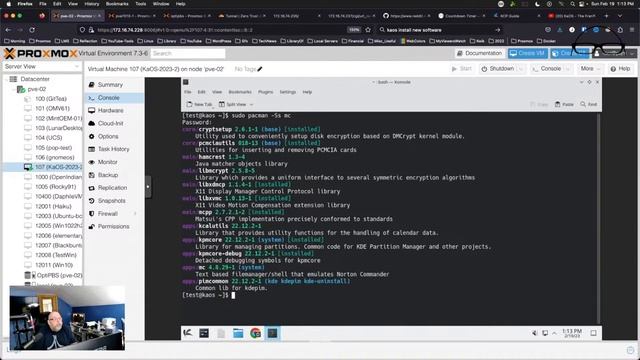Viewport: 640px width, 360px height.
Task: Select VM 12008 (TestWin)
Action: click(x=56, y=255)
